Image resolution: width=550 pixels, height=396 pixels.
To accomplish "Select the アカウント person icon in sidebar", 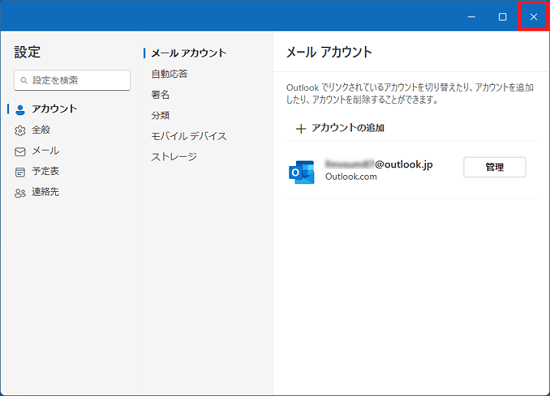I will (x=20, y=110).
